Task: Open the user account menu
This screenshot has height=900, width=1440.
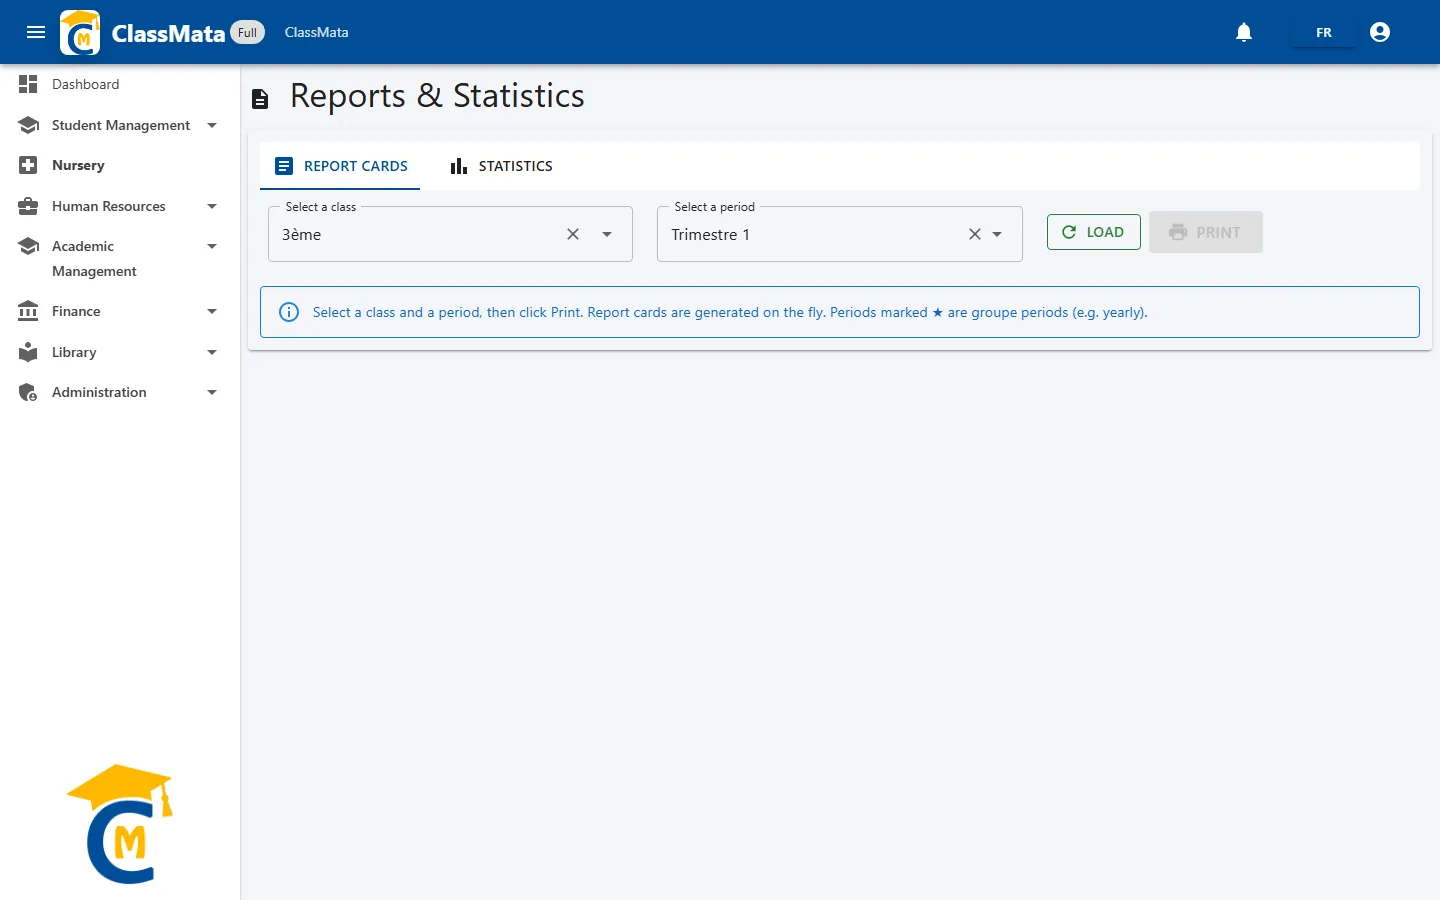Action: point(1380,32)
